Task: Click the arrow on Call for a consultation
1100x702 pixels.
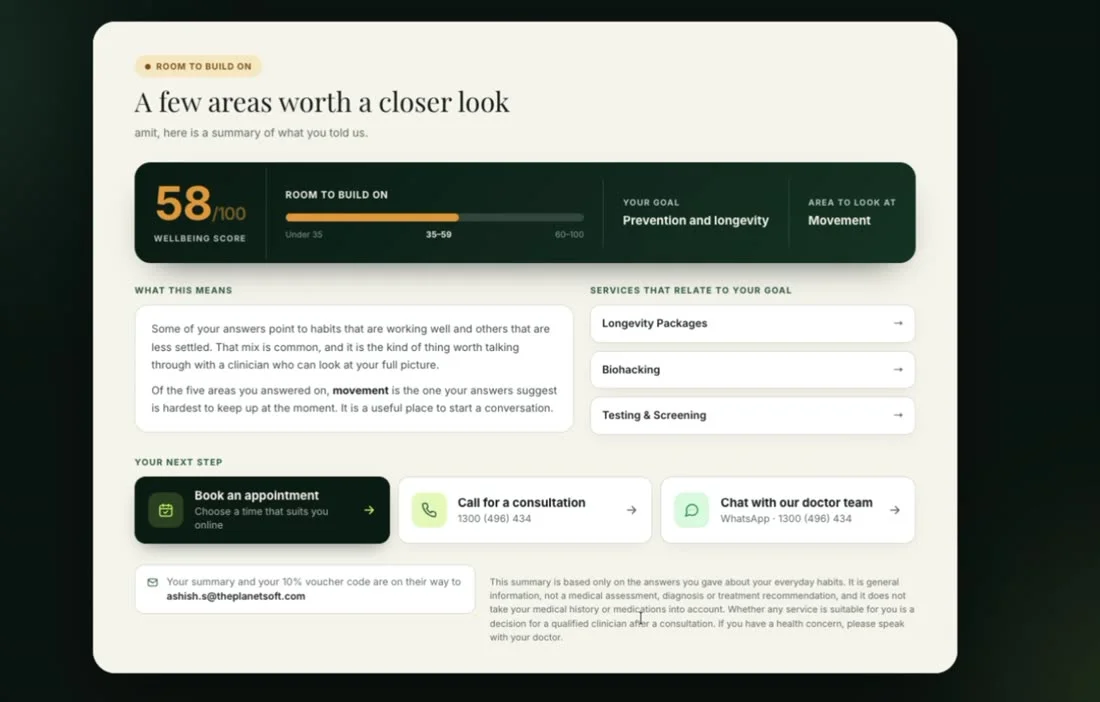Action: (x=631, y=510)
